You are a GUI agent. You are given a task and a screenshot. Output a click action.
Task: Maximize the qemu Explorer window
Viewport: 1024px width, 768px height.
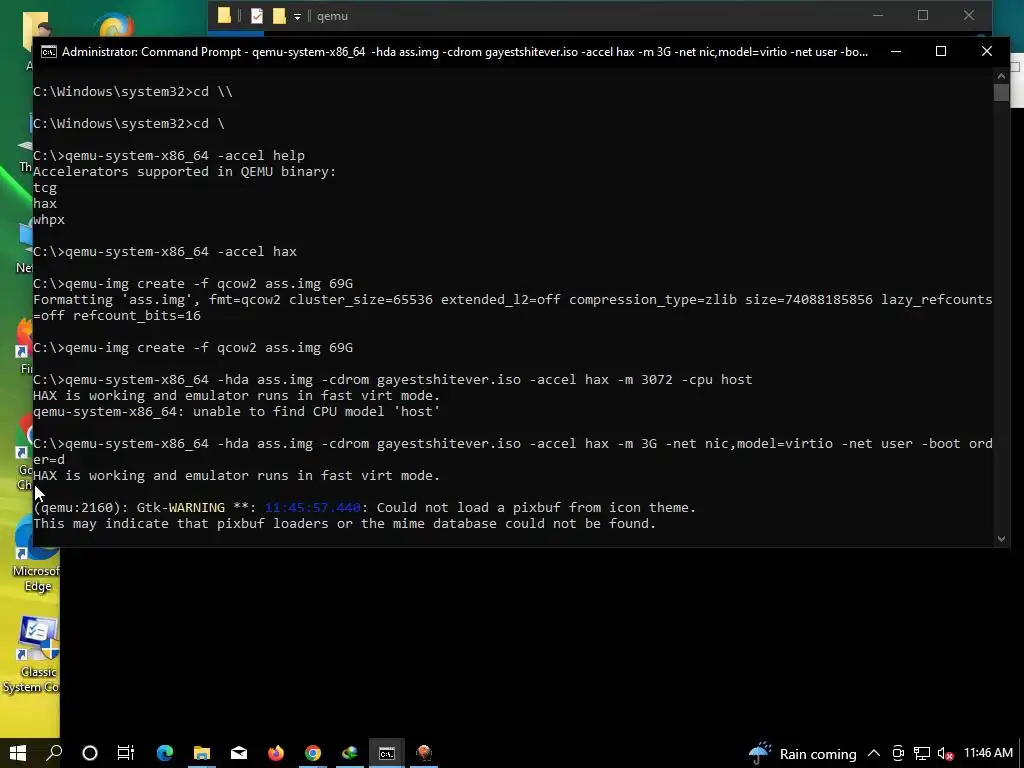pyautogui.click(x=923, y=15)
